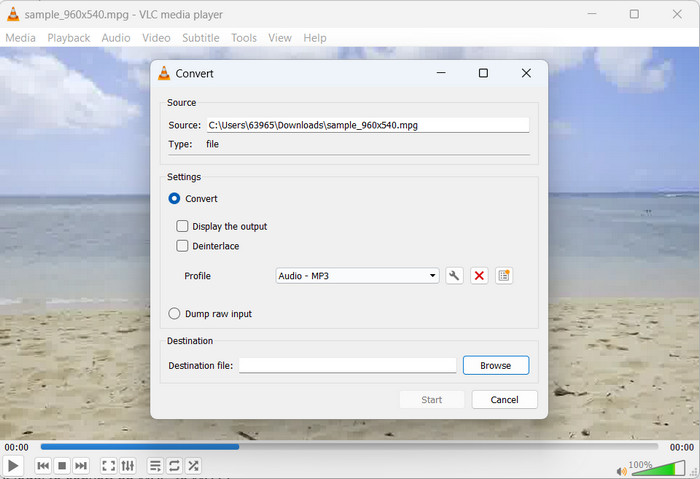Toggle fullscreen video mode
700x479 pixels.
pyautogui.click(x=108, y=466)
